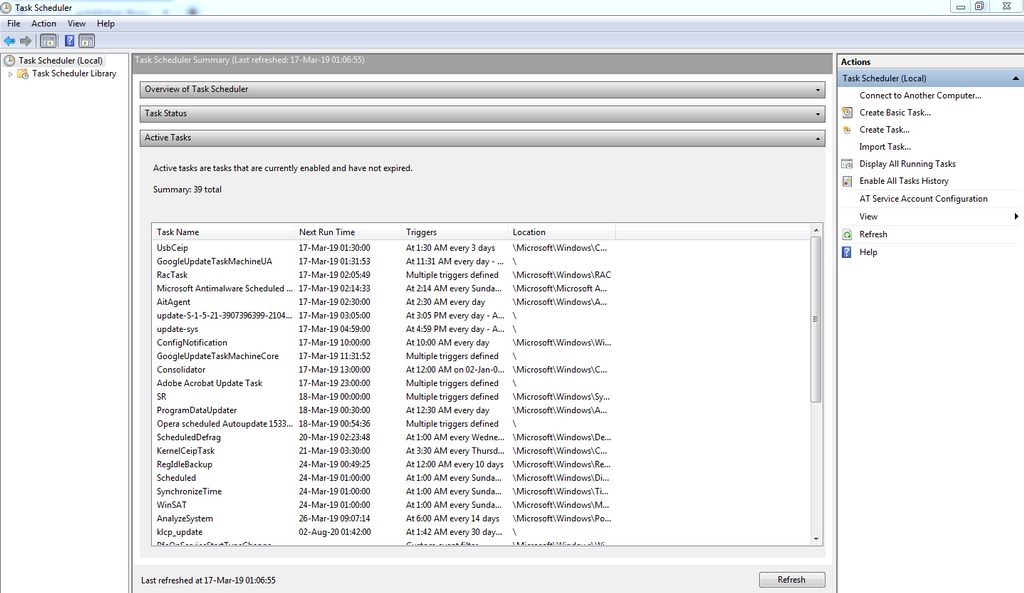Screen dimensions: 1024x593
Task: Click the scroll down arrow of tasks list
Action: coord(816,539)
